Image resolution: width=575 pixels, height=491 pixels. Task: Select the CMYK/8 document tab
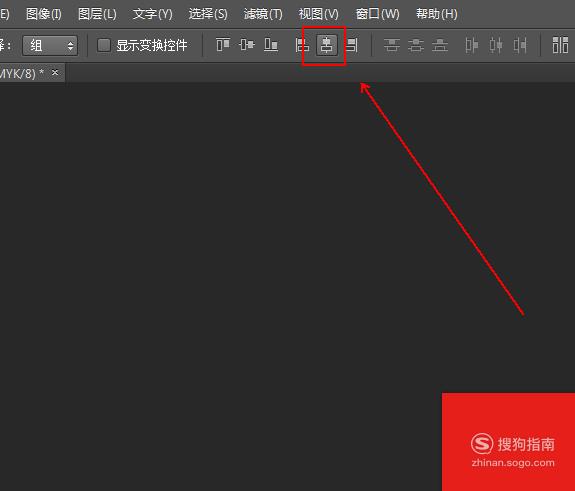point(22,73)
